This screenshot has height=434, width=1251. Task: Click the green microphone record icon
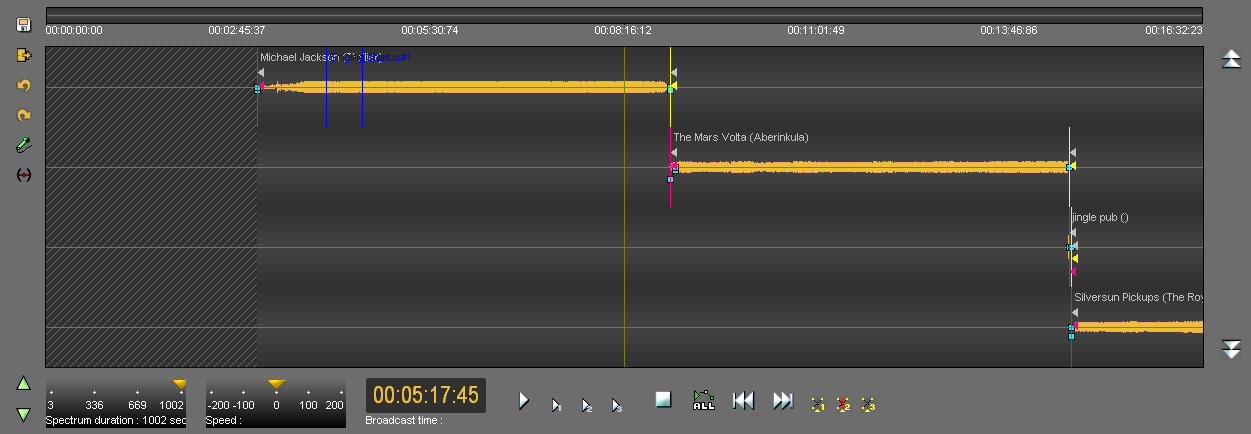24,145
